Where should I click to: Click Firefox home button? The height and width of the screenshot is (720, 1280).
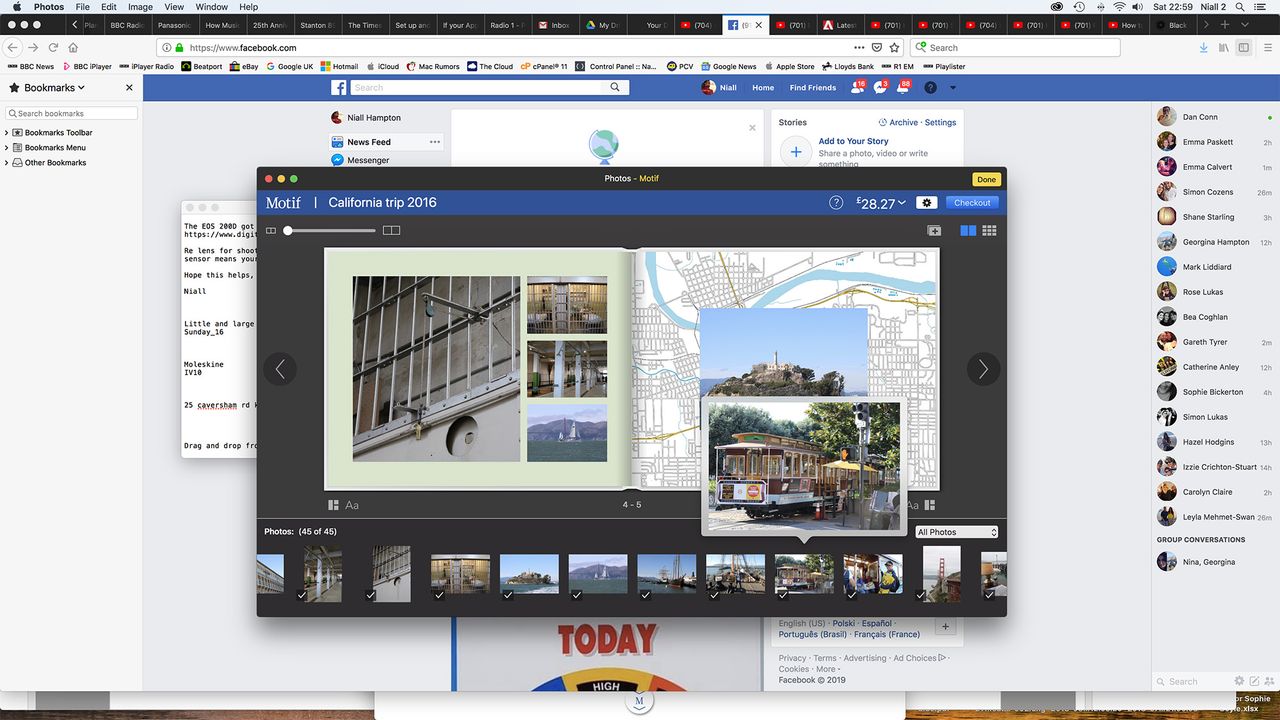click(x=73, y=47)
